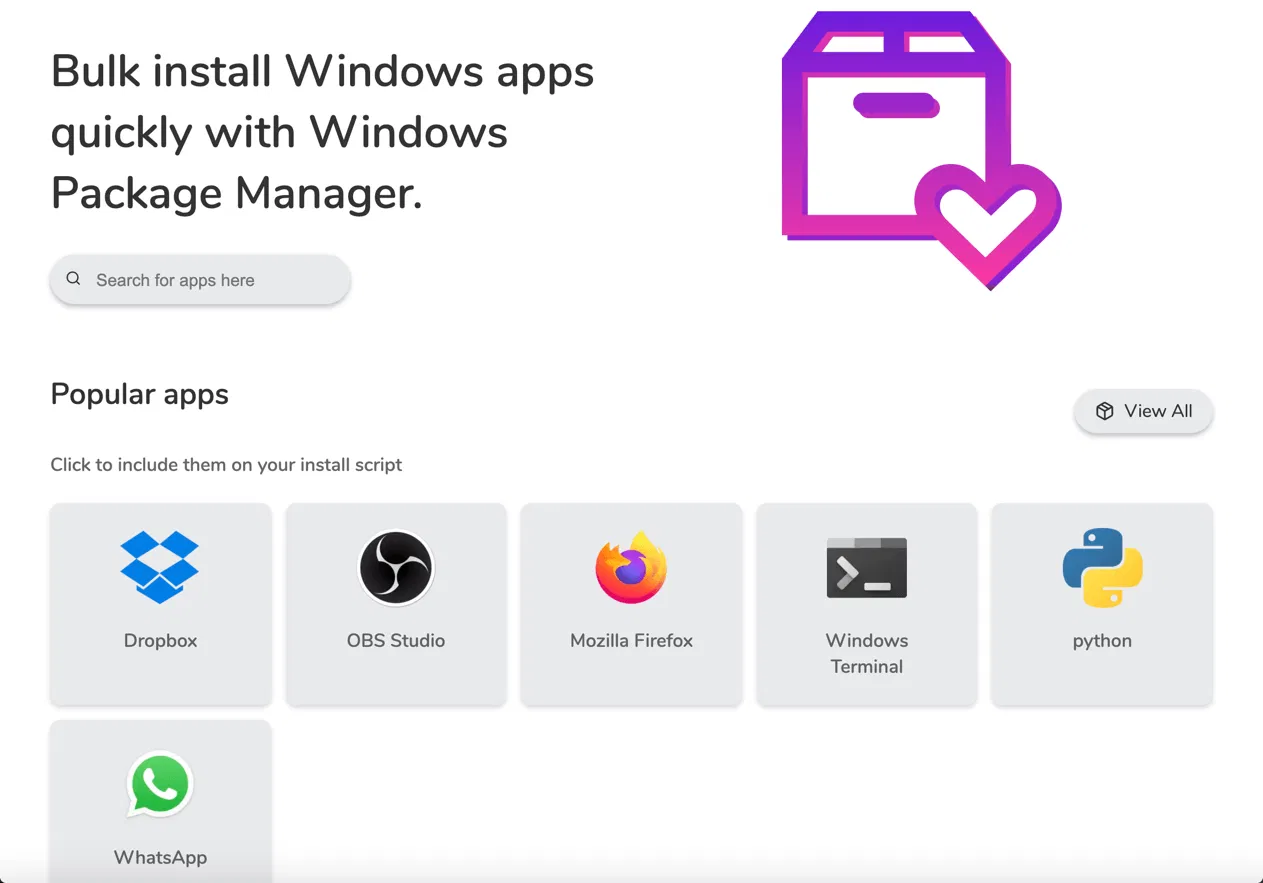
Task: Click the Mozilla Firefox card label
Action: pos(631,641)
